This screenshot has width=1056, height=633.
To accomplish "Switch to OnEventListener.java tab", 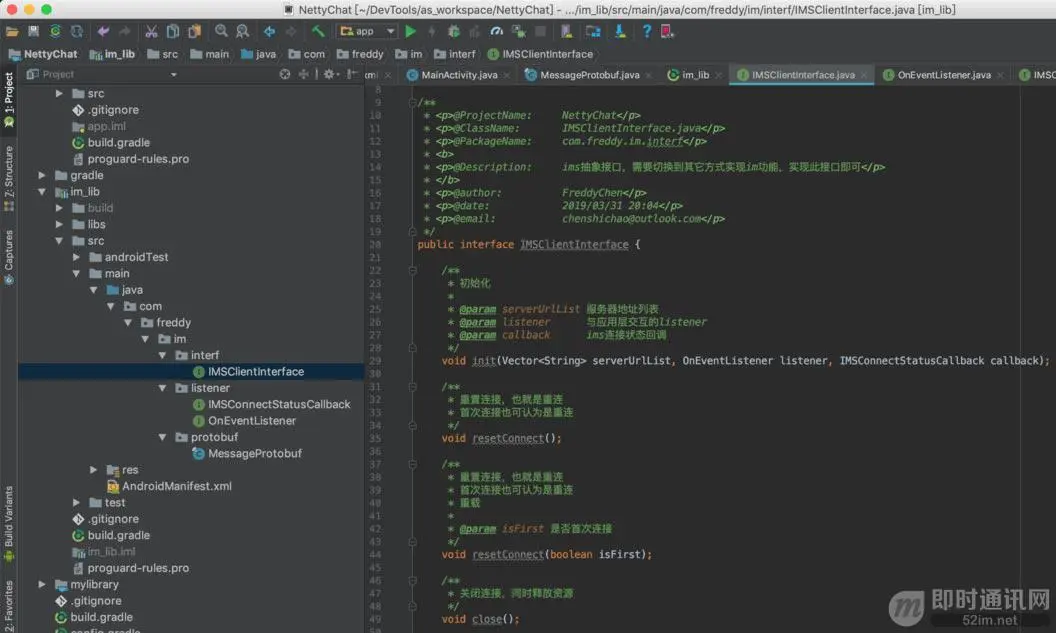I will [944, 75].
